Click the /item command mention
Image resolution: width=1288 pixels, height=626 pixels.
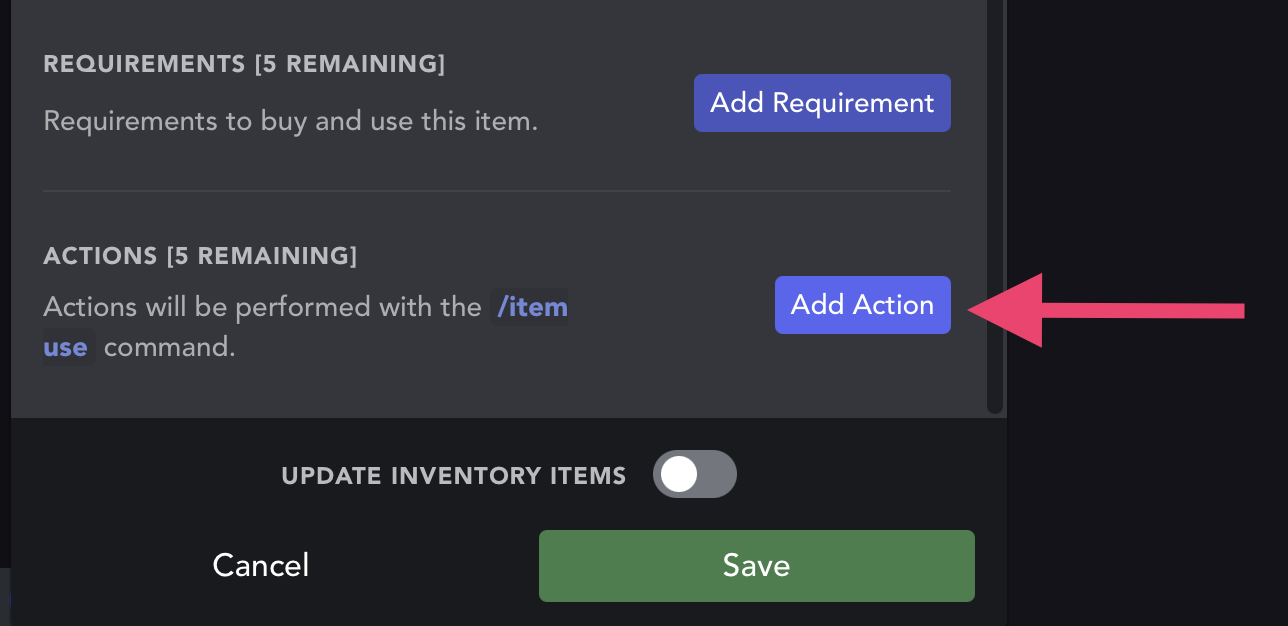(x=532, y=307)
